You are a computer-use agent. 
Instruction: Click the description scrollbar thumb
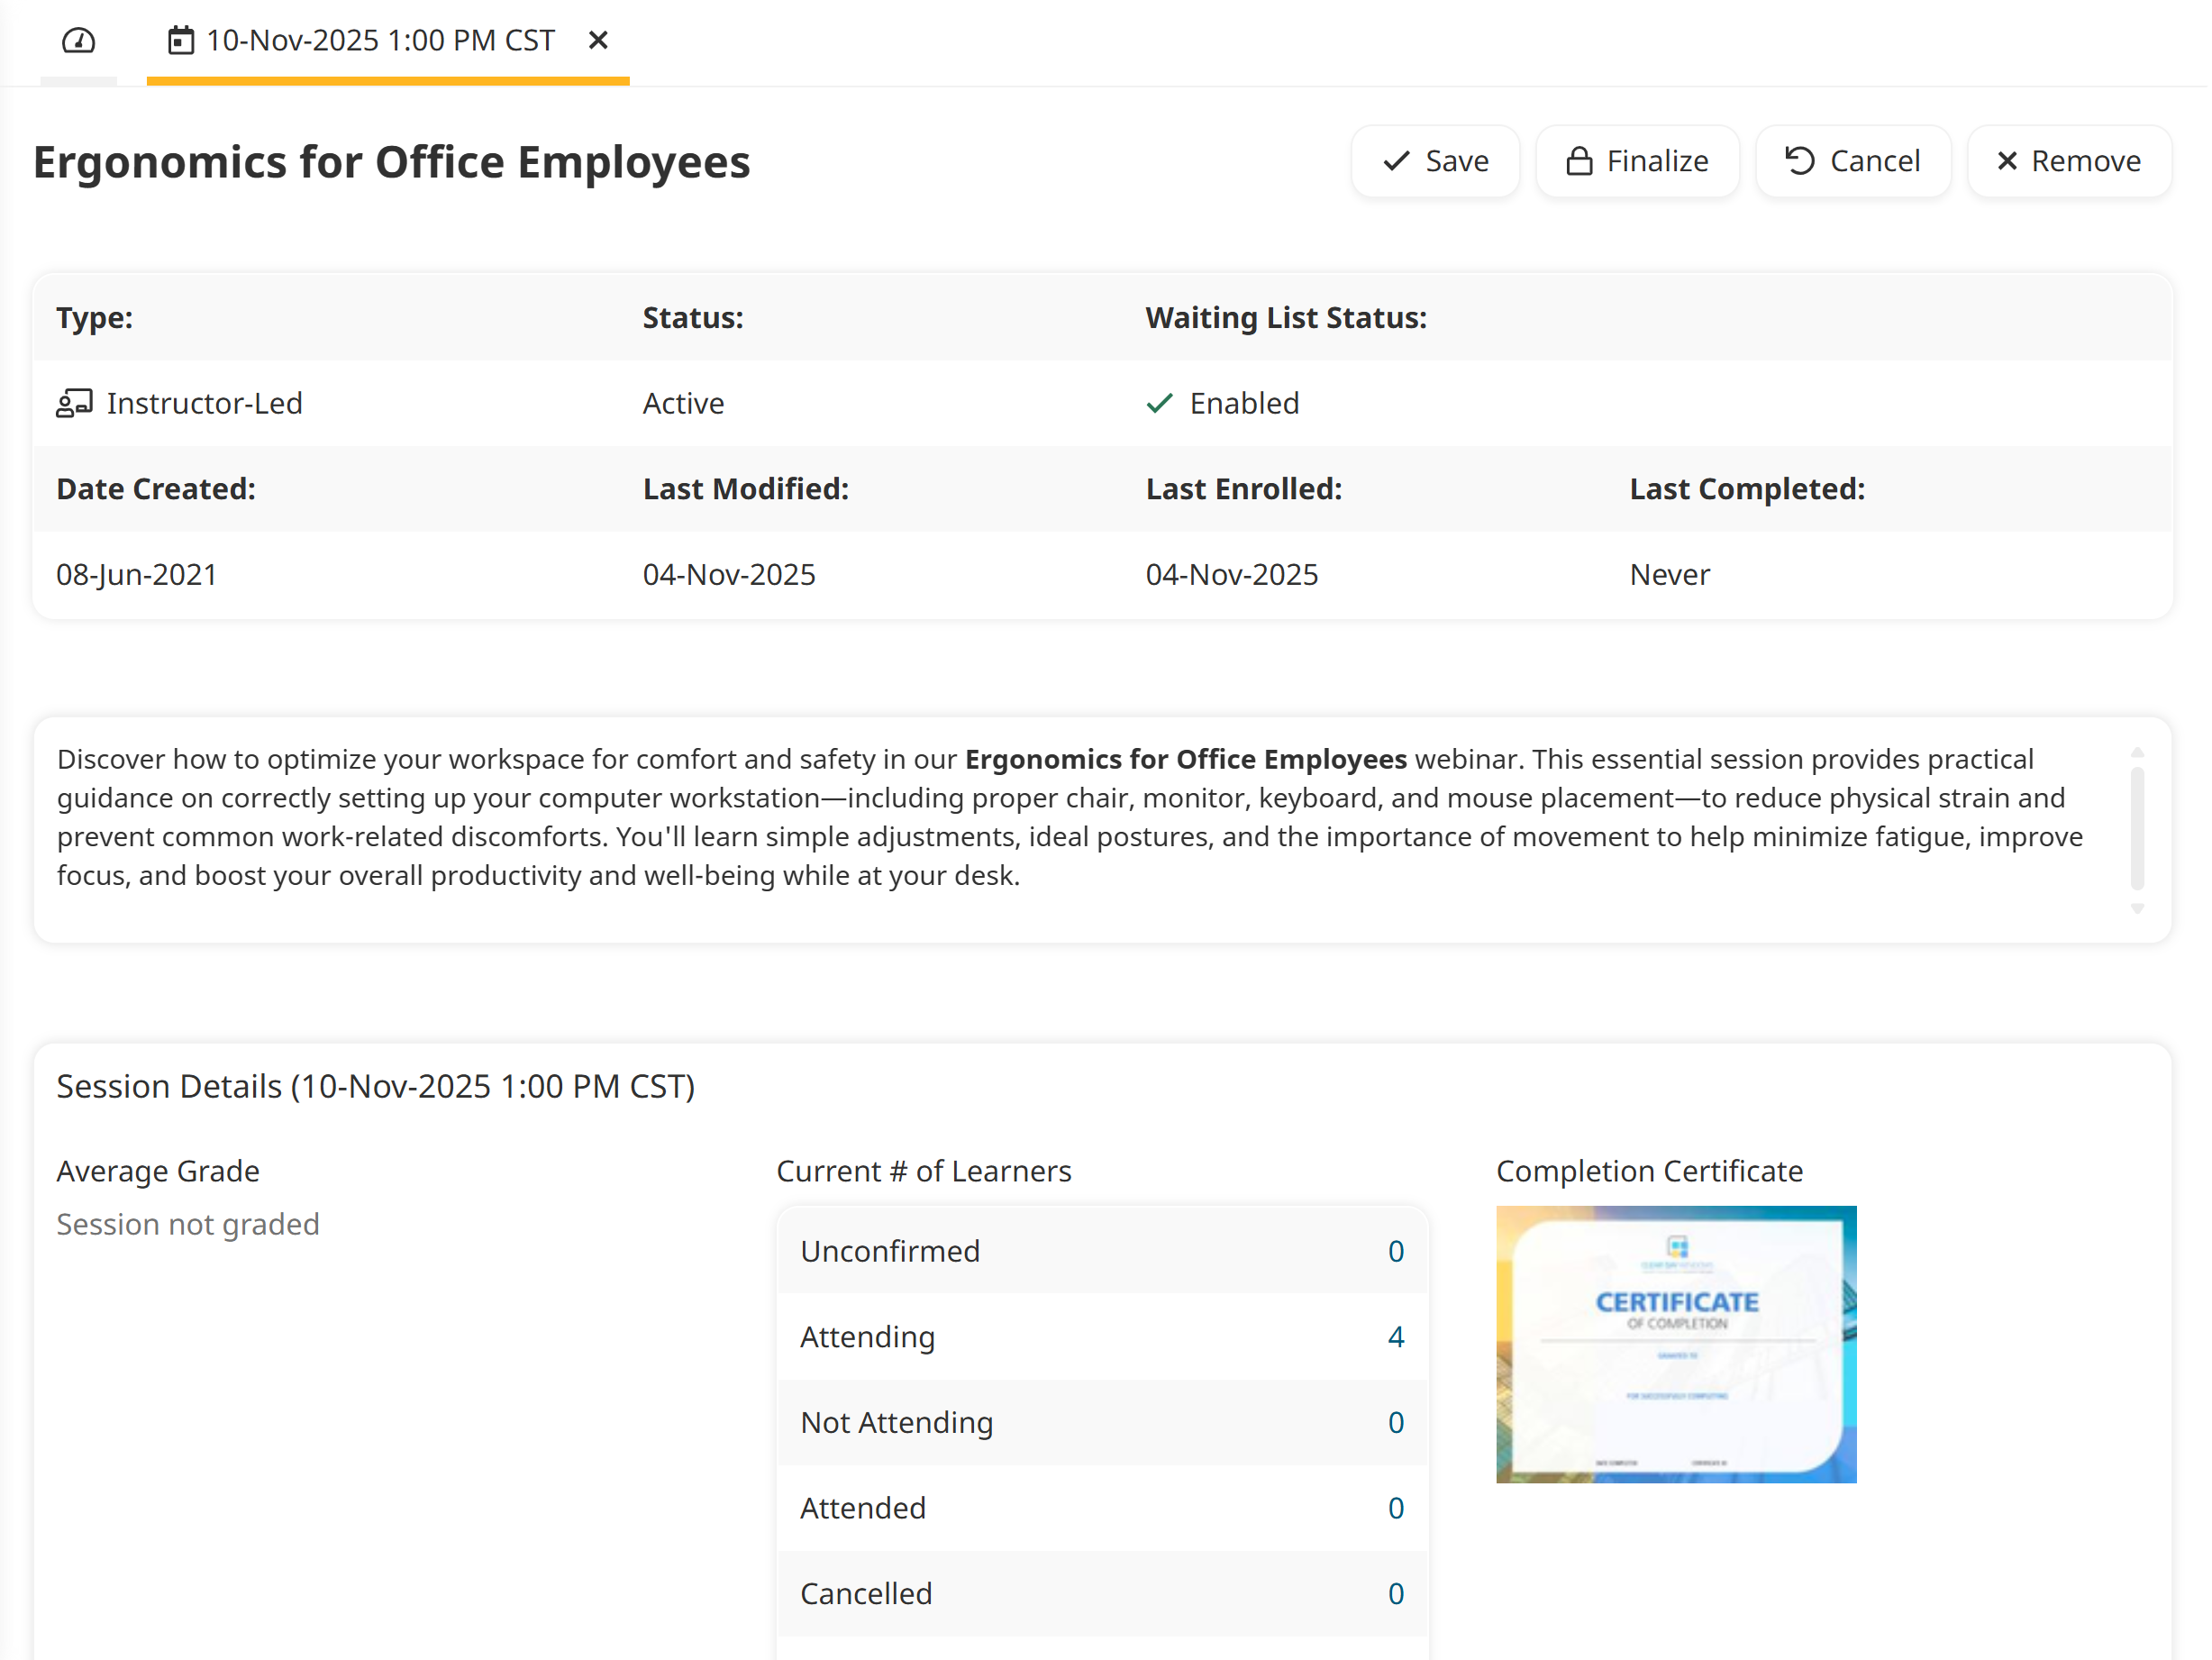point(2136,828)
